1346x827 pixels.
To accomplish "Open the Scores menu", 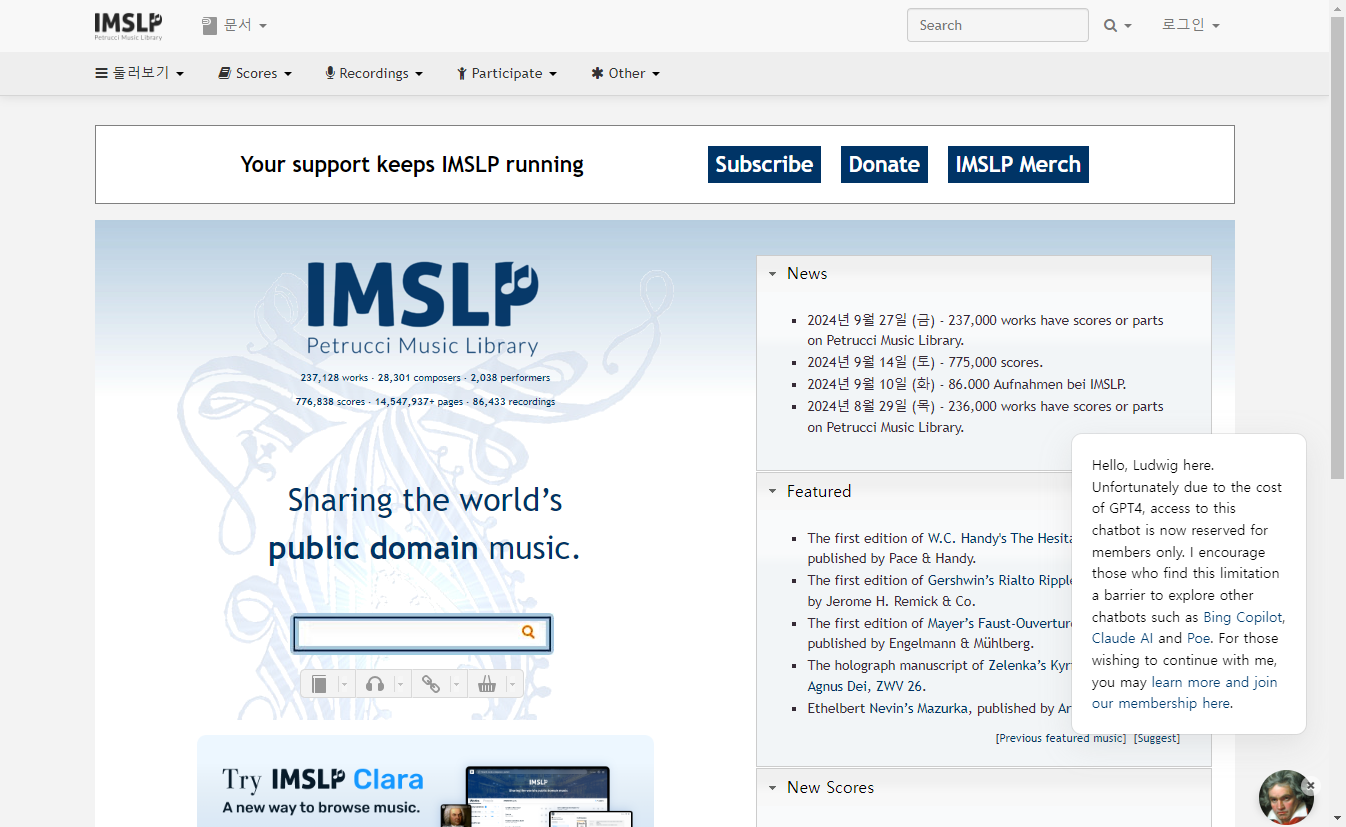I will point(255,73).
